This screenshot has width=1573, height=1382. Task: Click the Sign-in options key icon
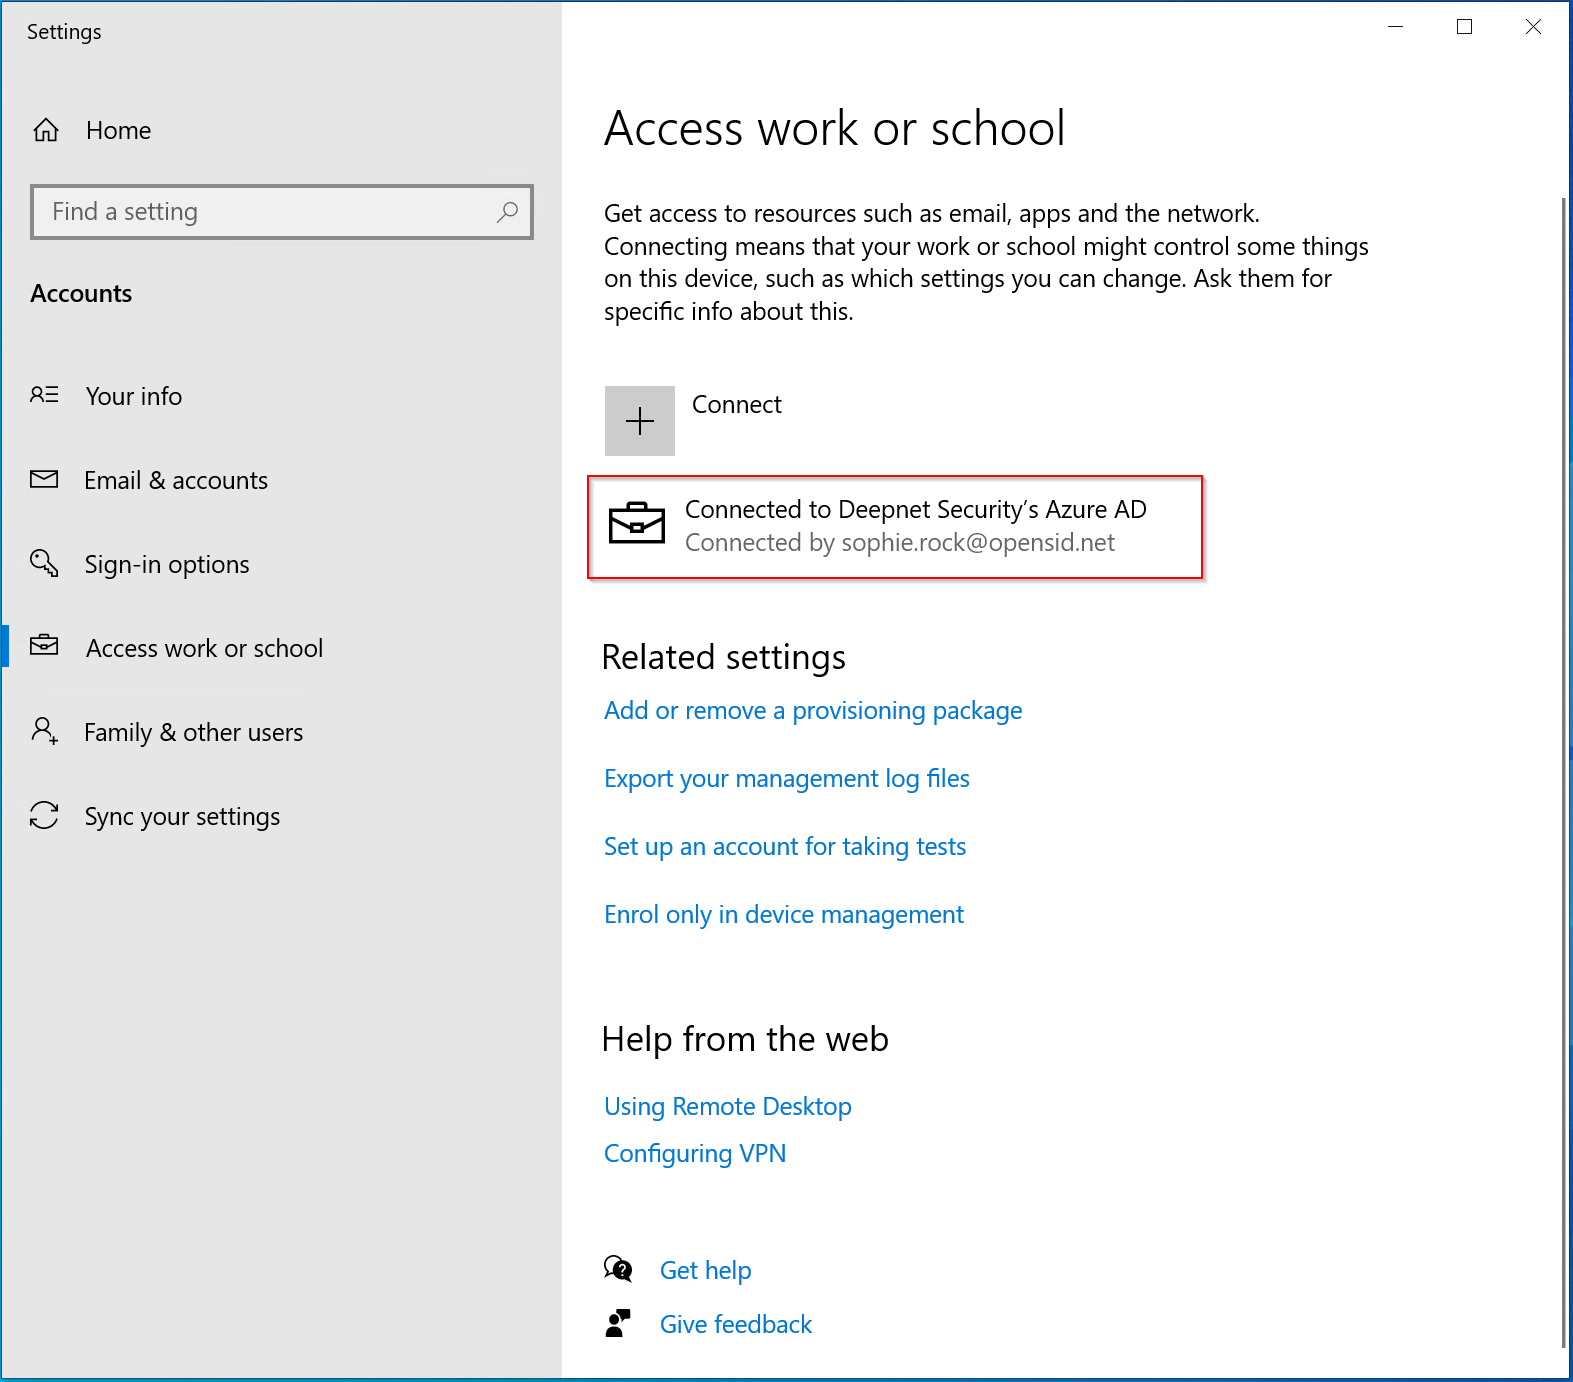tap(44, 563)
